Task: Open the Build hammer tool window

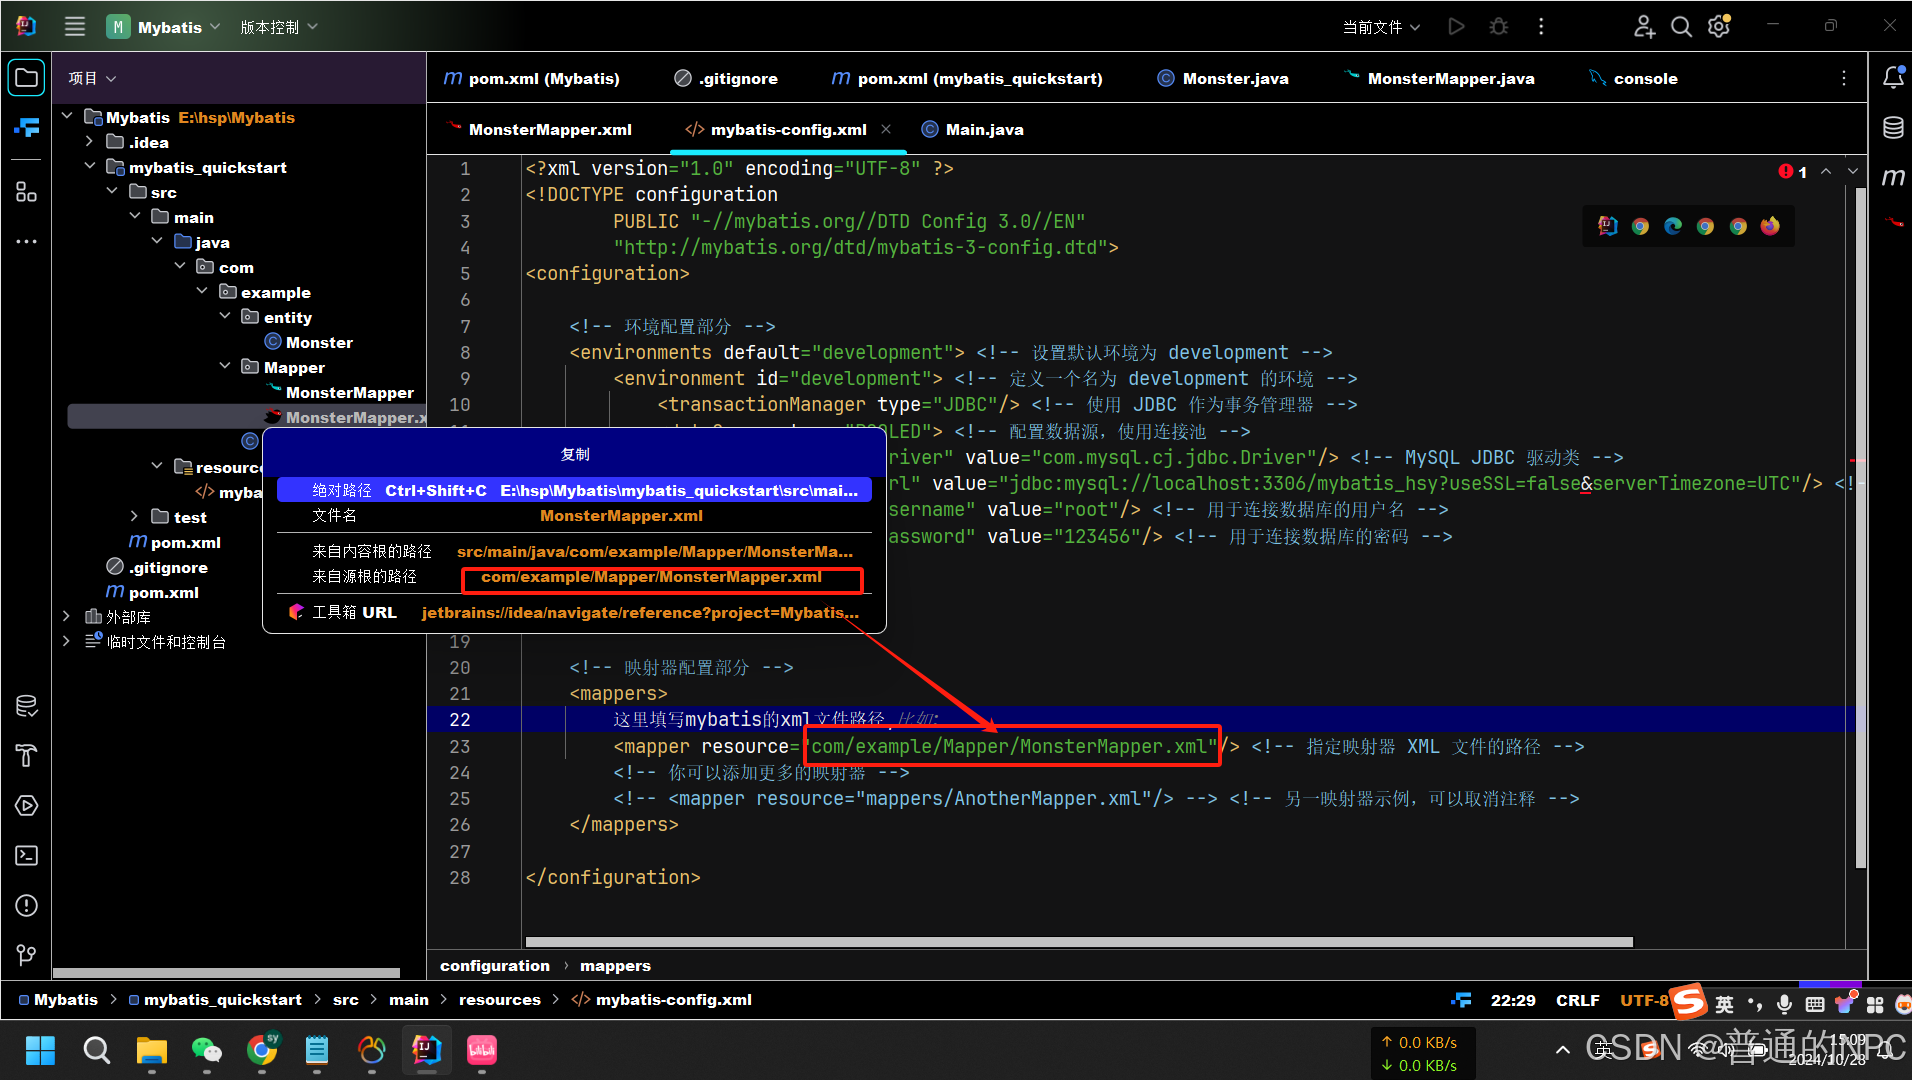Action: click(x=27, y=756)
